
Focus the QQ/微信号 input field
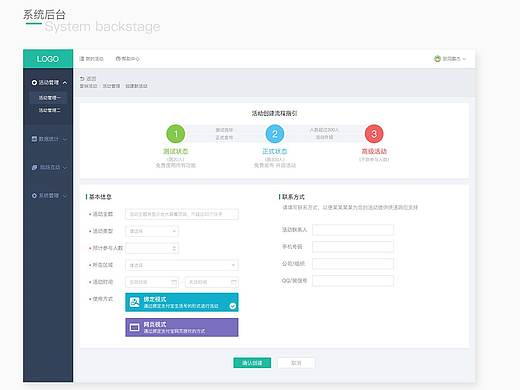pyautogui.click(x=353, y=281)
